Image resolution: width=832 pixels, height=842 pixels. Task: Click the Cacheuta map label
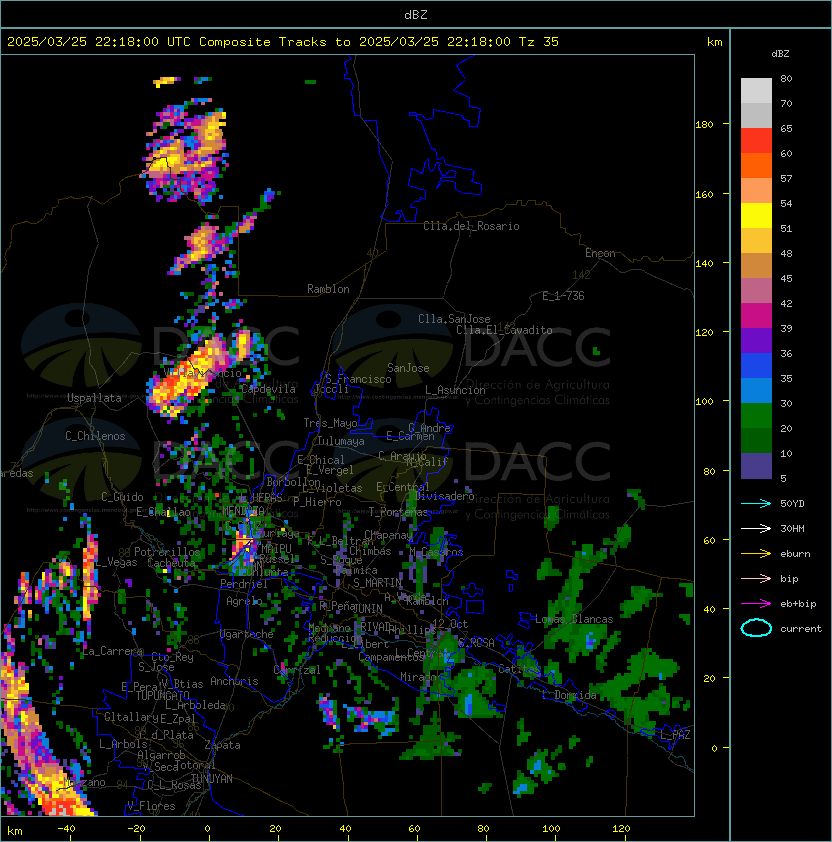[x=171, y=563]
